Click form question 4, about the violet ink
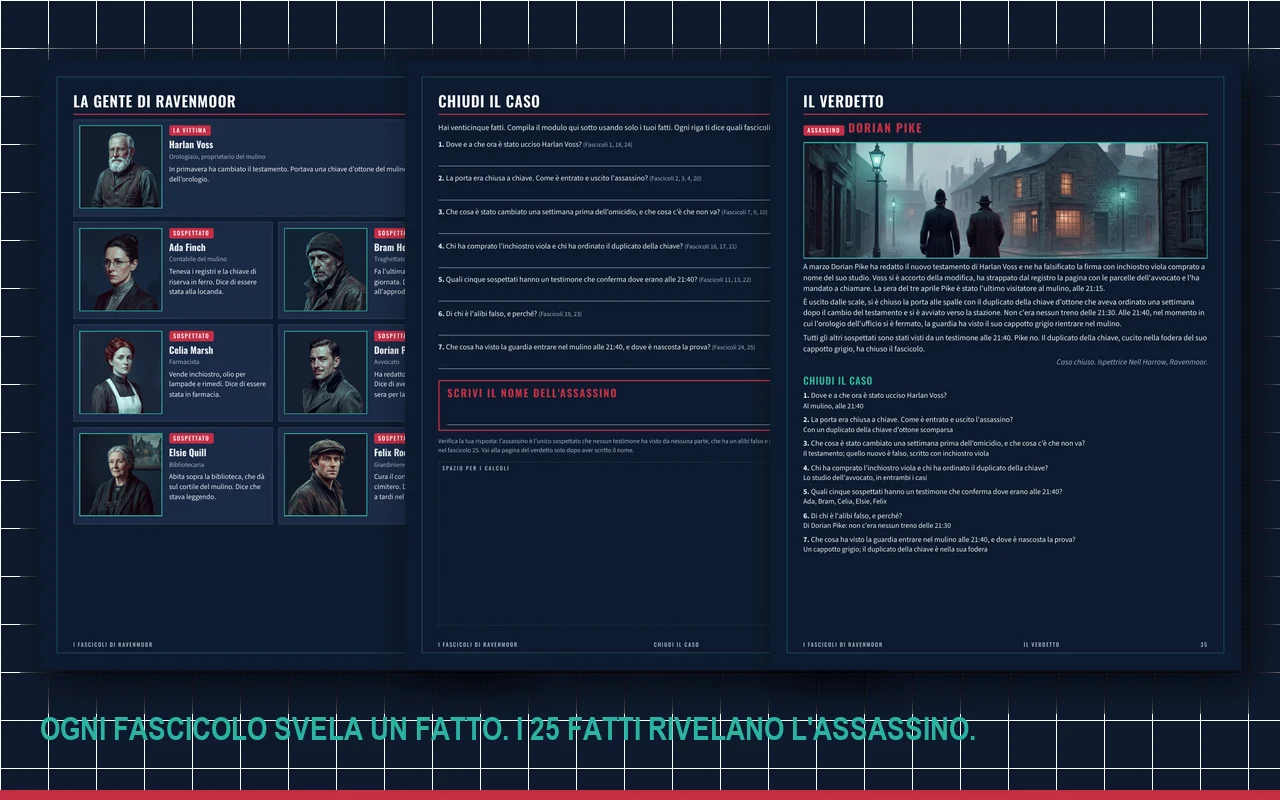The width and height of the screenshot is (1280, 800). [x=587, y=246]
